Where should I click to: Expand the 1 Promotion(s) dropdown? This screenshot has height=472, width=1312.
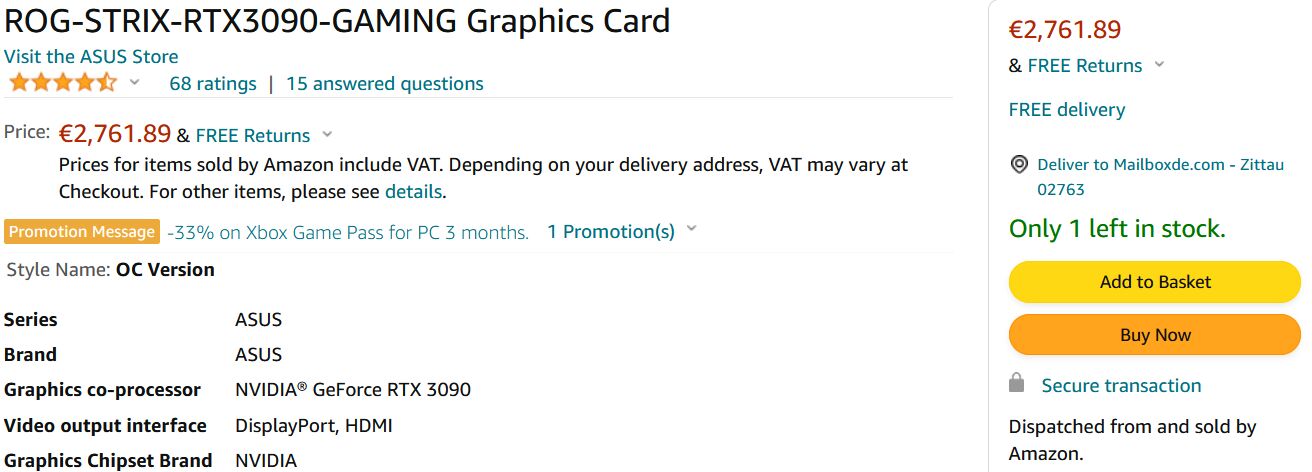pyautogui.click(x=691, y=230)
